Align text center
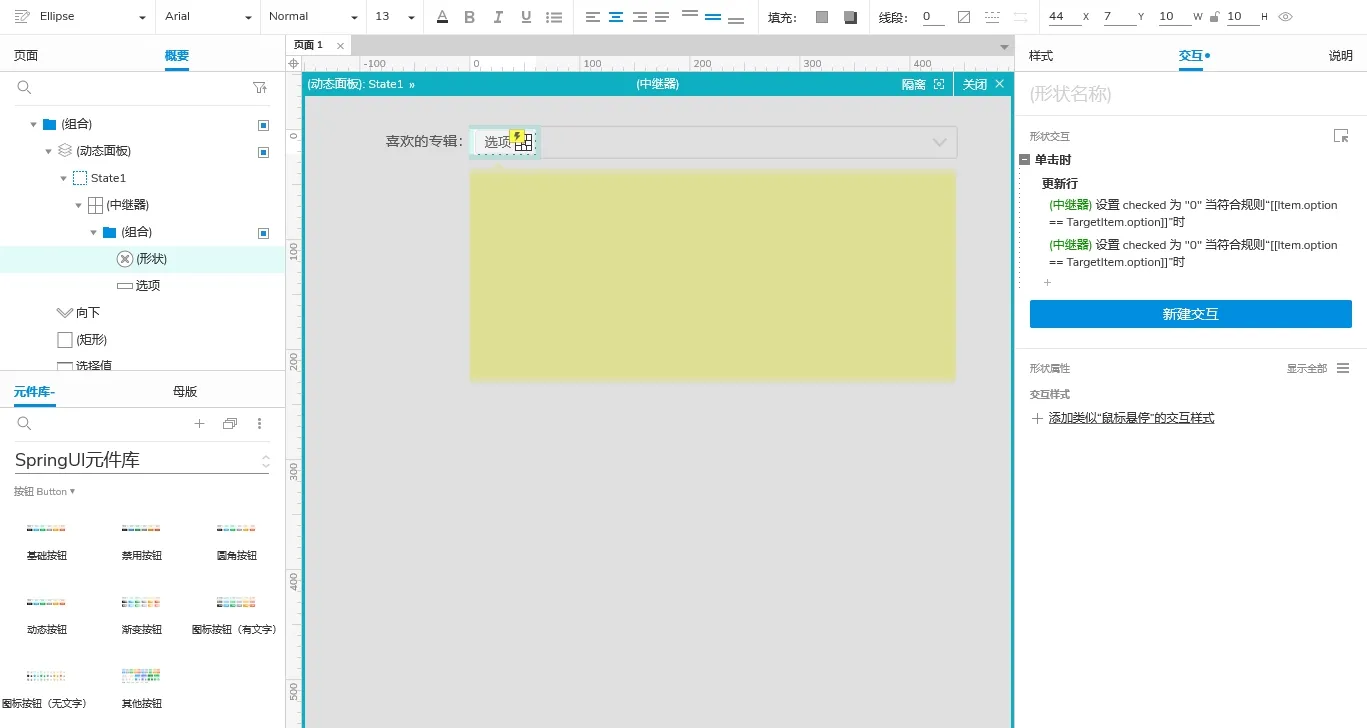This screenshot has height=728, width=1367. [x=616, y=17]
